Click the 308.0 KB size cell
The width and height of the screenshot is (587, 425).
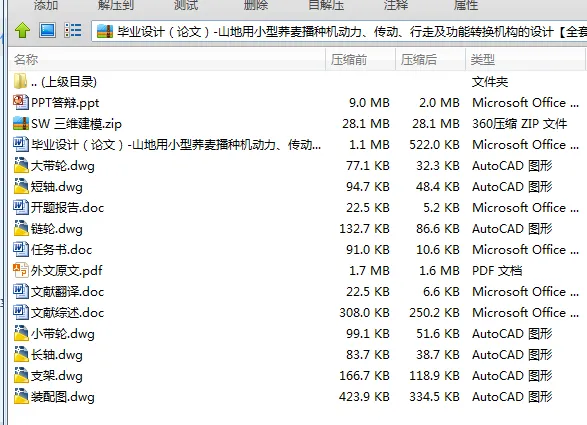364,312
